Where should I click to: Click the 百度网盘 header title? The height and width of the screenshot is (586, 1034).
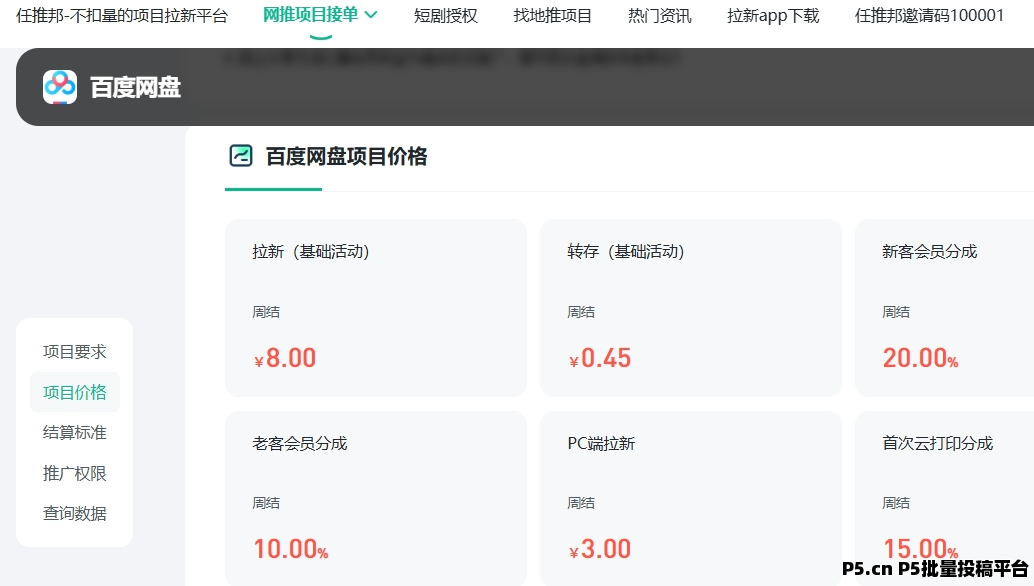pyautogui.click(x=135, y=88)
